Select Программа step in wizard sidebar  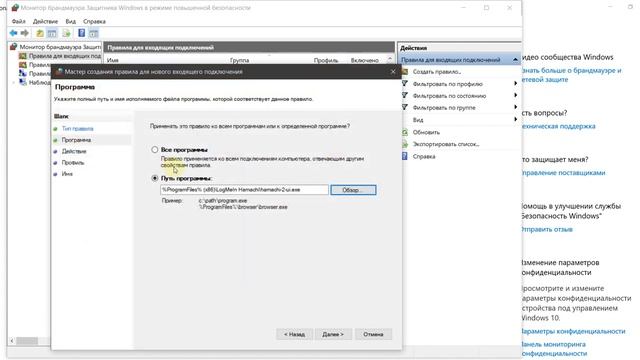(76, 140)
